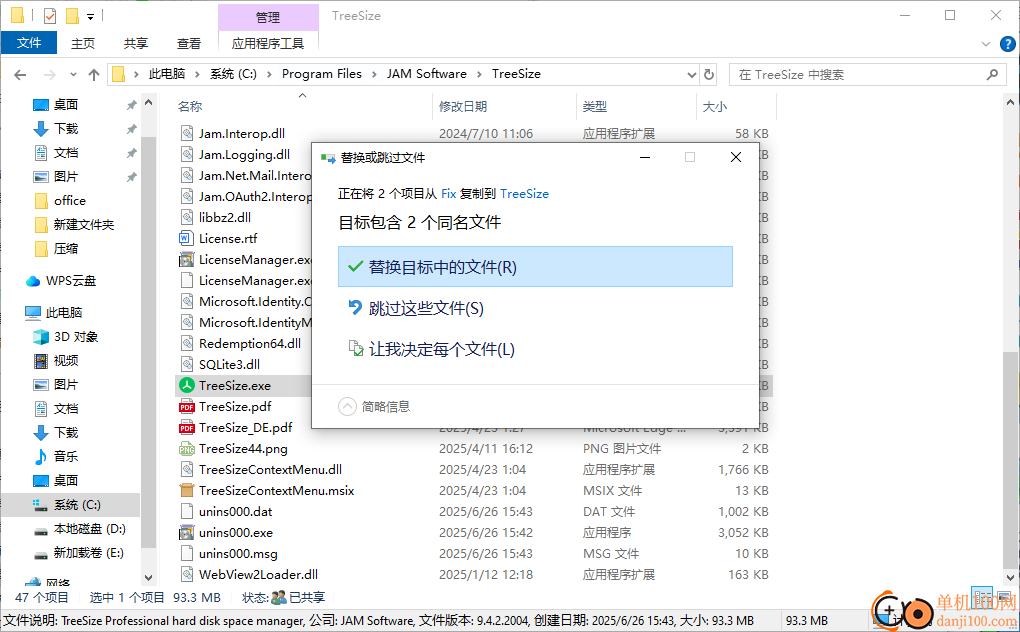Open 音乐 folder in navigation pane

65,456
